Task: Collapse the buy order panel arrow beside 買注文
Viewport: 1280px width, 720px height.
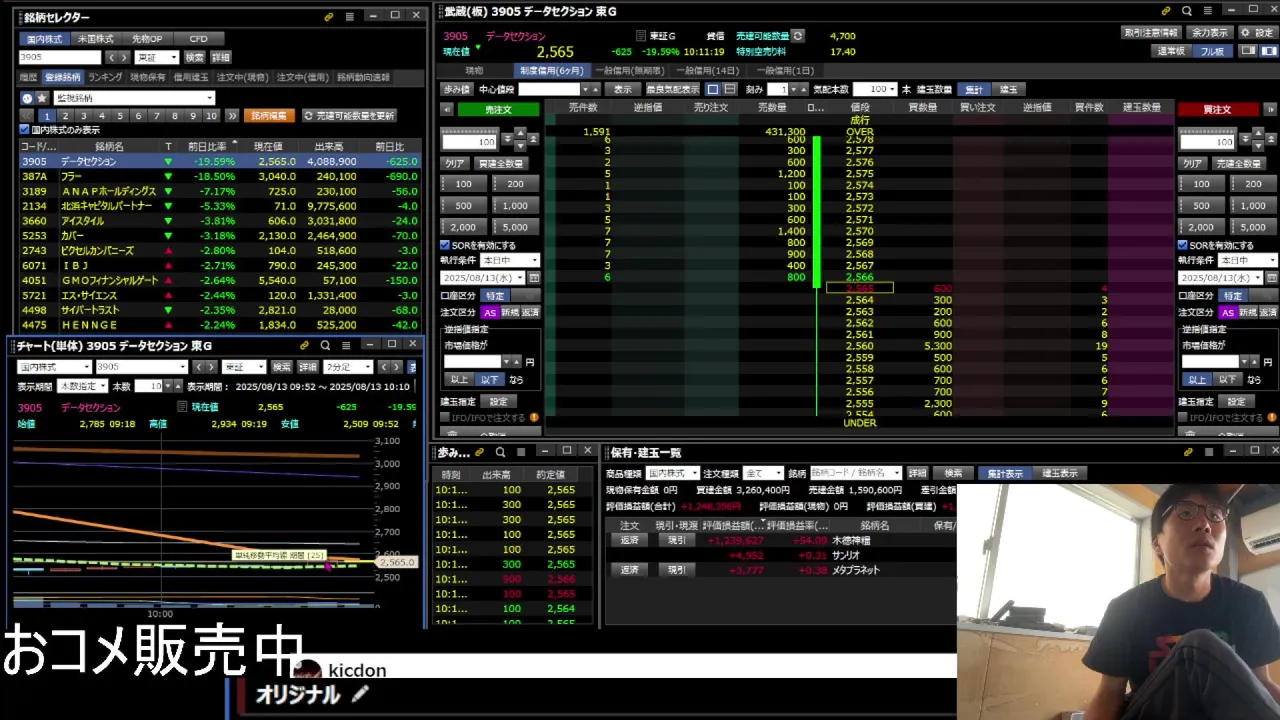Action: (1270, 109)
